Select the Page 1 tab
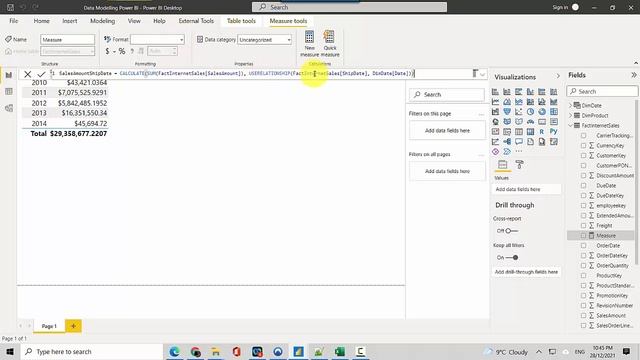640x360 pixels. click(x=49, y=326)
